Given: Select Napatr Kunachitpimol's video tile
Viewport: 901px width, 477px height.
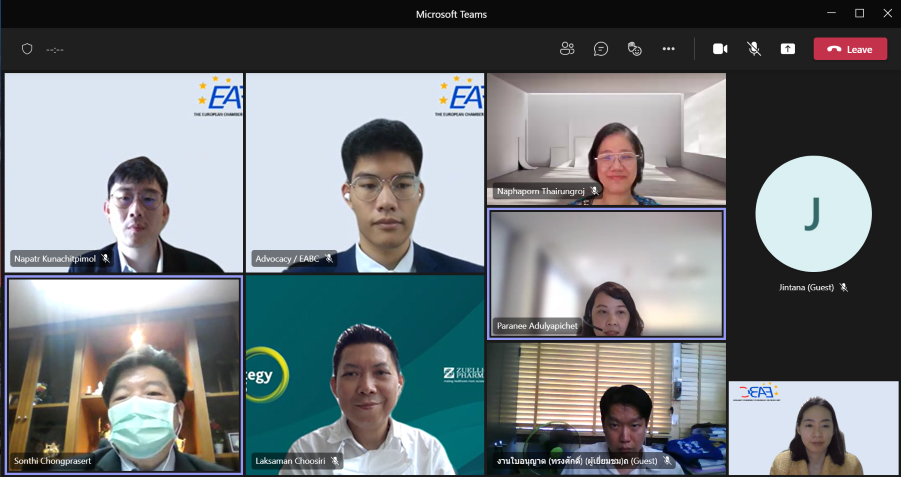Looking at the screenshot, I should point(124,172).
